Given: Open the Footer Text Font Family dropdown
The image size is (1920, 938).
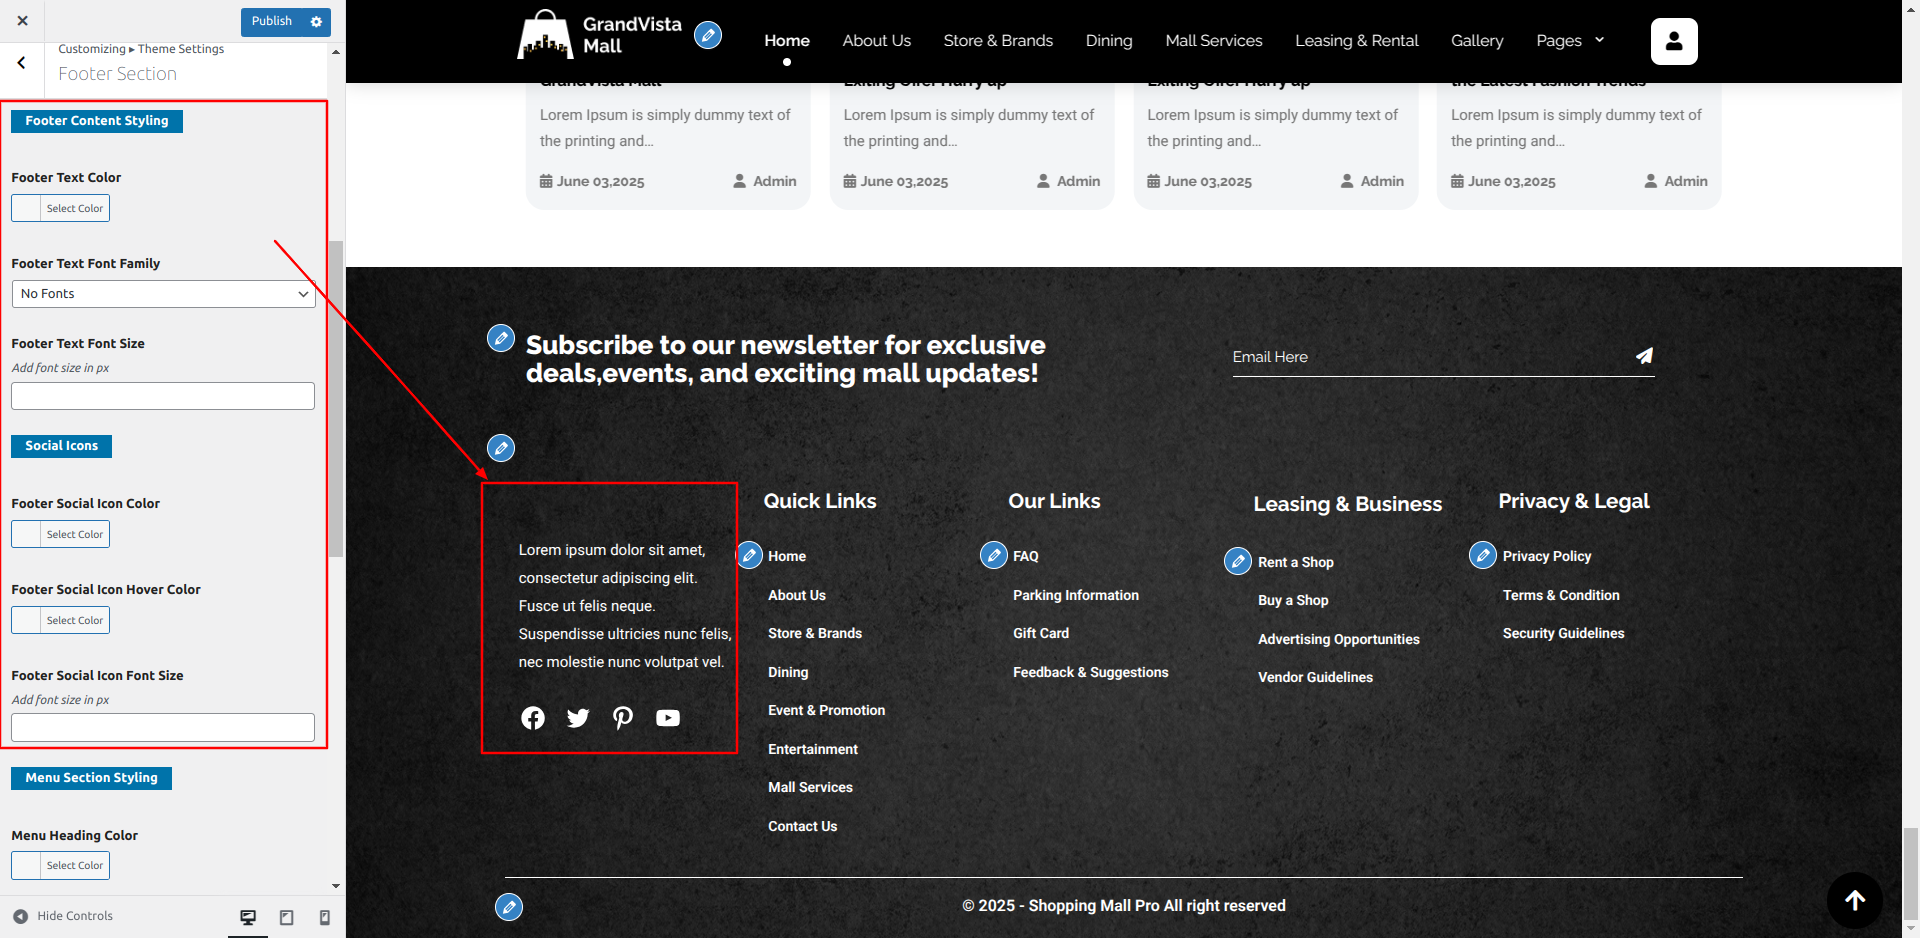Looking at the screenshot, I should [163, 294].
